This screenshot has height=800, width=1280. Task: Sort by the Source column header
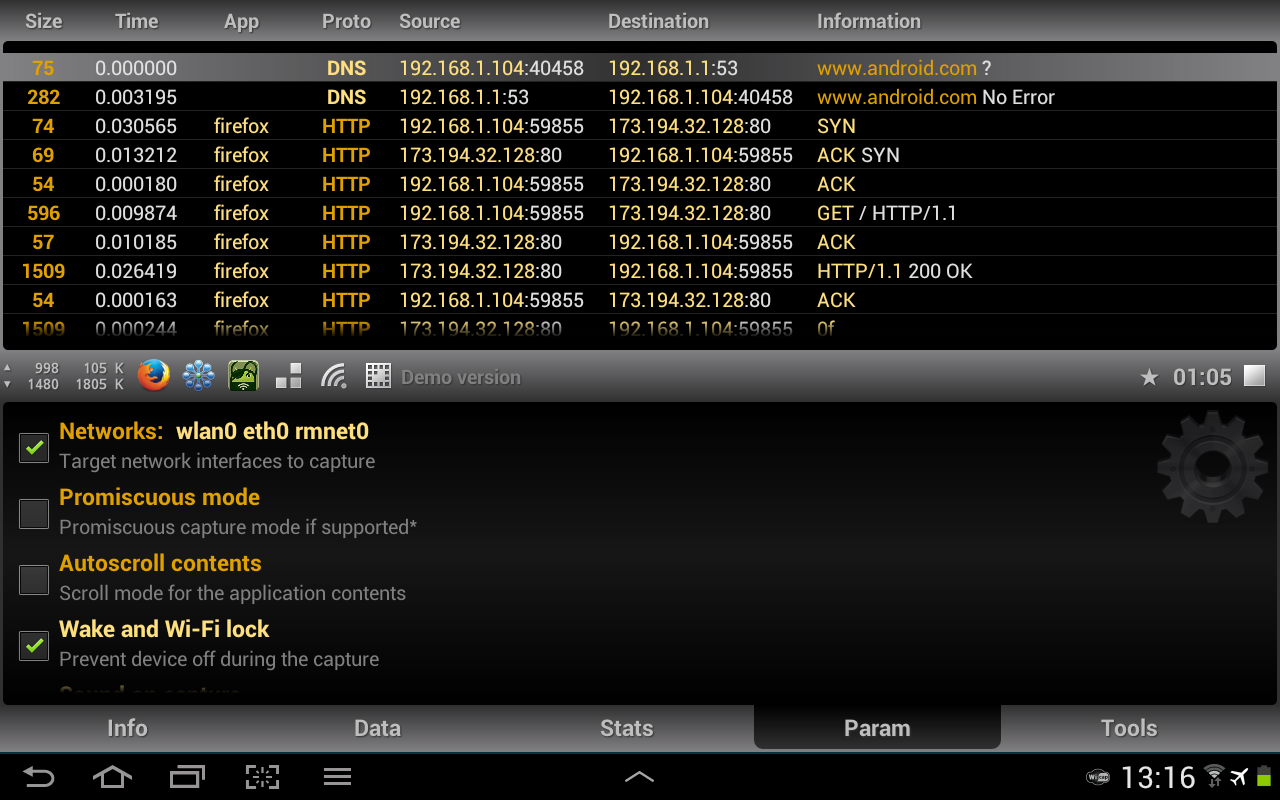pos(429,21)
